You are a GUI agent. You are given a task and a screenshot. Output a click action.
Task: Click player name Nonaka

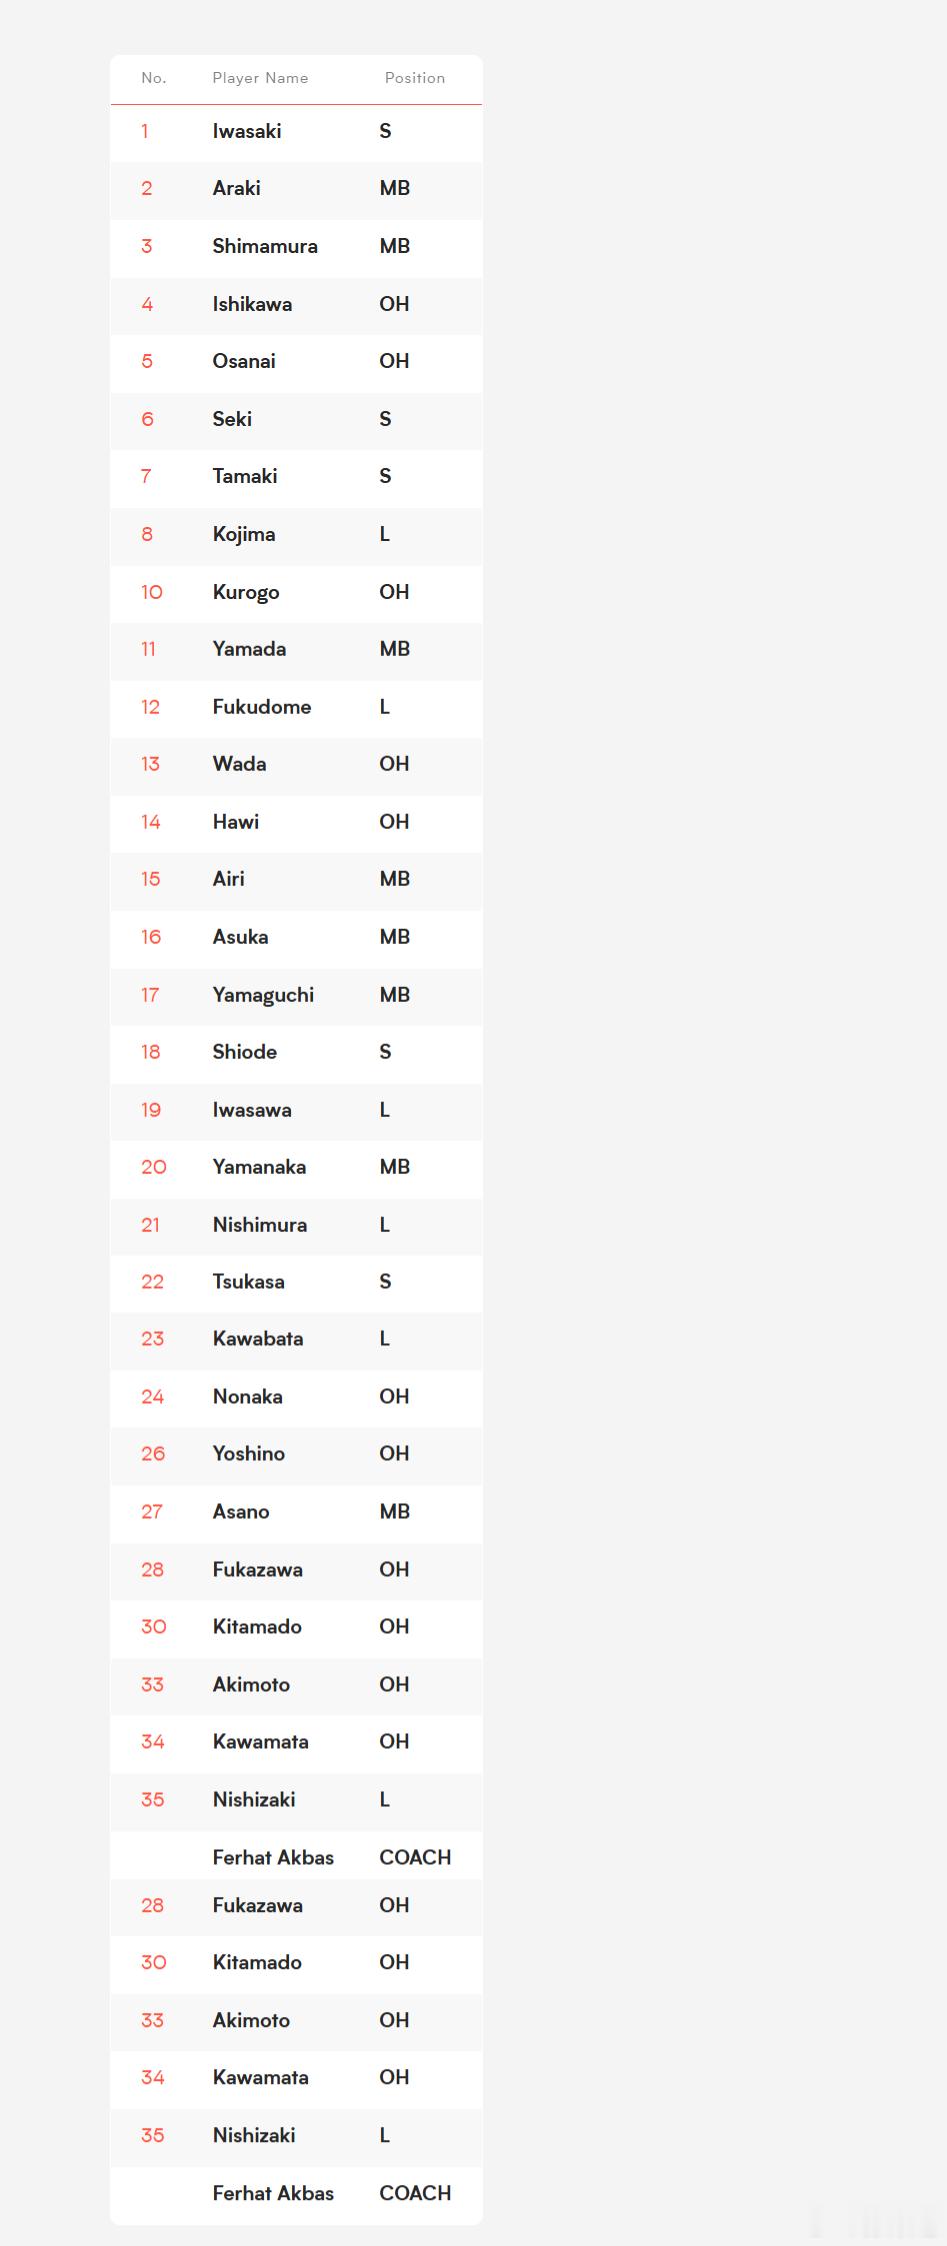[x=247, y=1397]
